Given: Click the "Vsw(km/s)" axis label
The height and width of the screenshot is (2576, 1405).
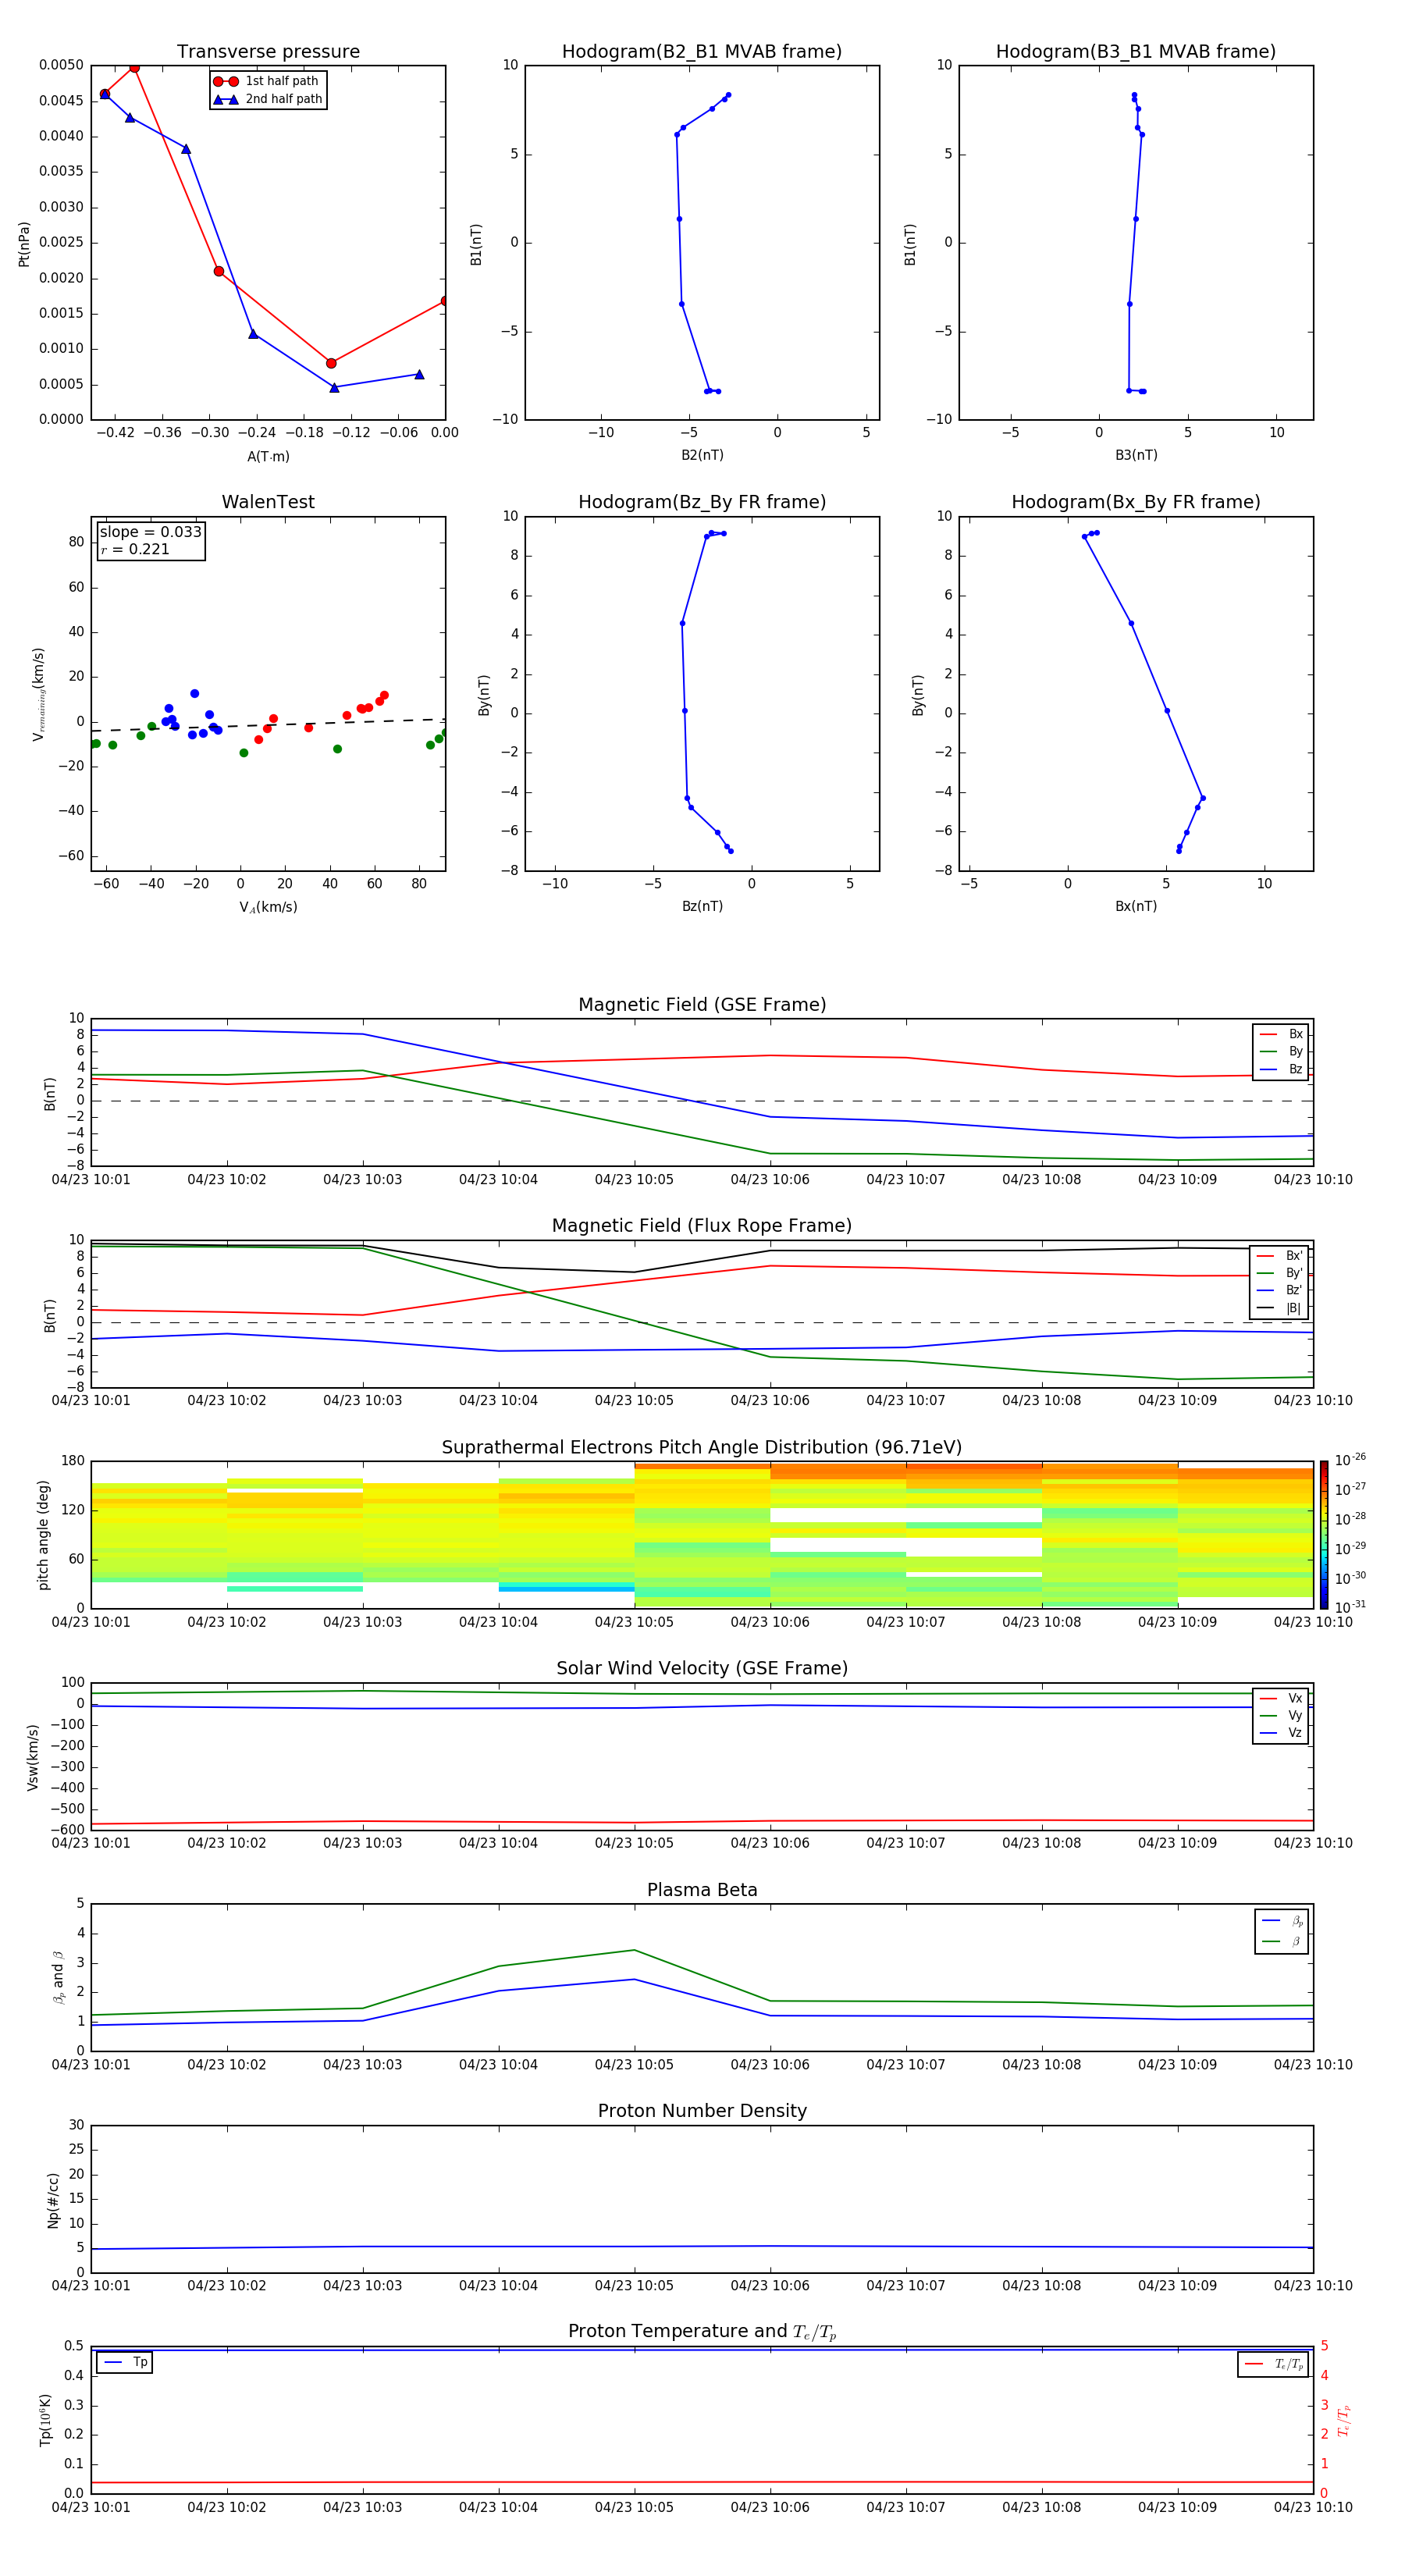Looking at the screenshot, I should click(x=32, y=1757).
